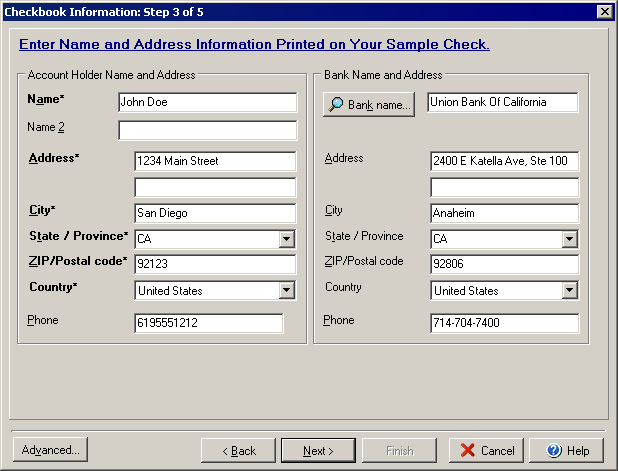This screenshot has height=471, width=618.
Task: Click the bold State / Province* label
Action: pyautogui.click(x=79, y=236)
